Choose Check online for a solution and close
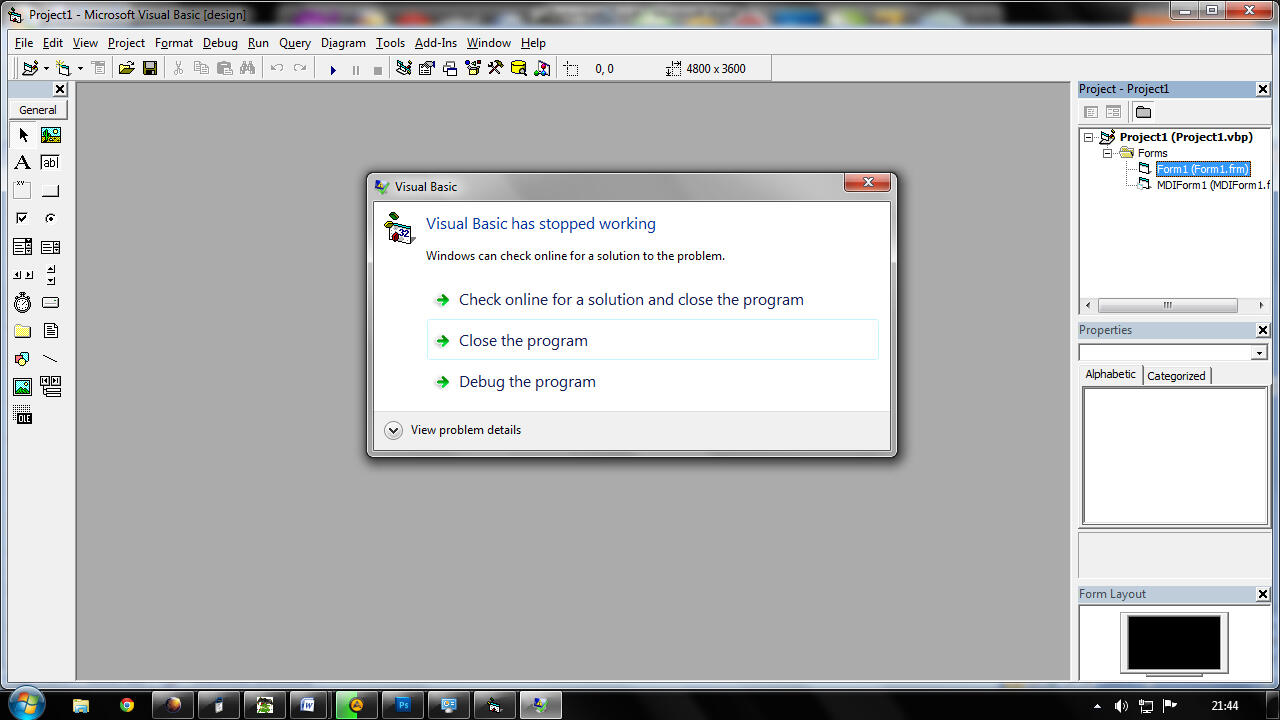This screenshot has height=720, width=1280. [x=653, y=300]
